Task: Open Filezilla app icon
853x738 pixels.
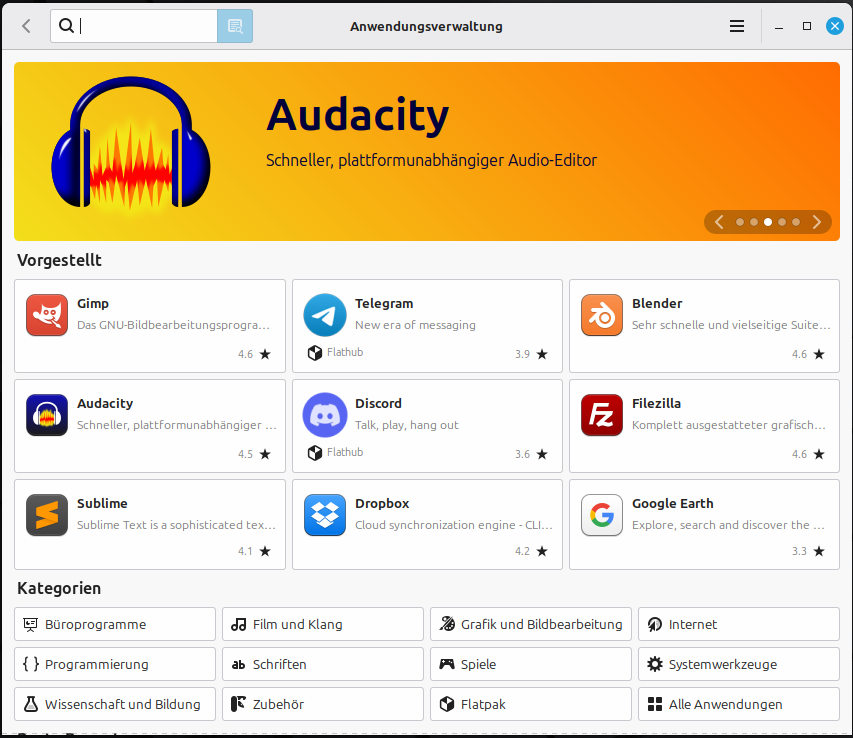Action: coord(602,415)
